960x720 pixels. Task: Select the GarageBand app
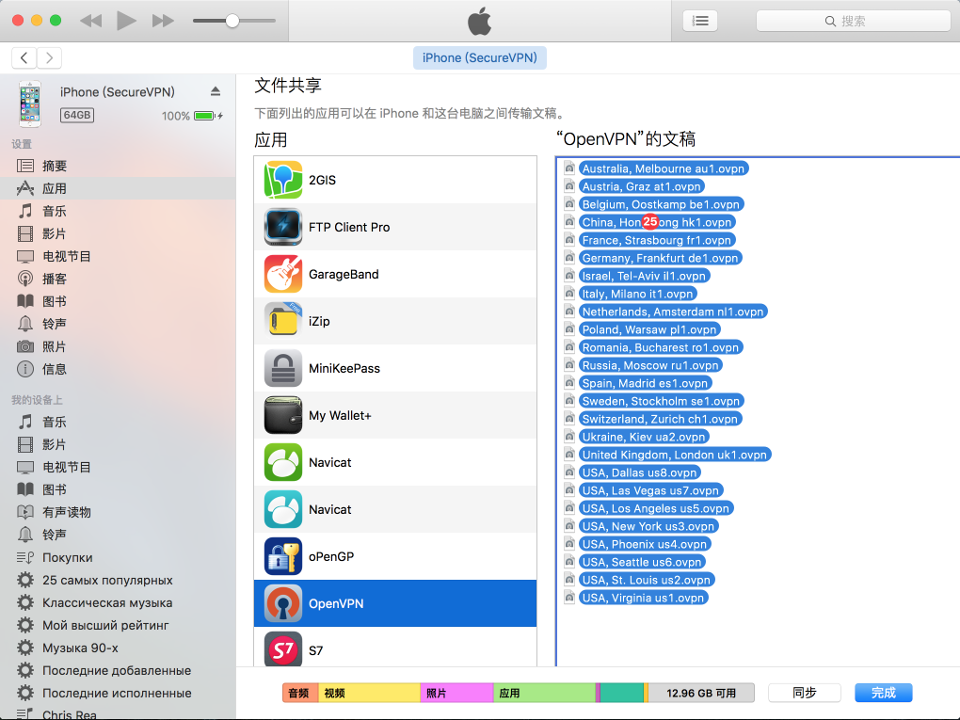click(395, 274)
